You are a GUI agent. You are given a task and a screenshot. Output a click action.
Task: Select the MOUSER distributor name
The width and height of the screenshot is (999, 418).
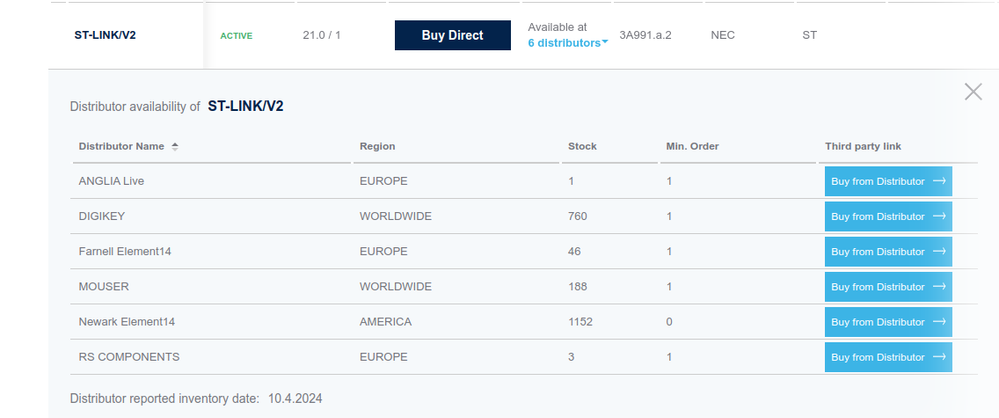(104, 287)
